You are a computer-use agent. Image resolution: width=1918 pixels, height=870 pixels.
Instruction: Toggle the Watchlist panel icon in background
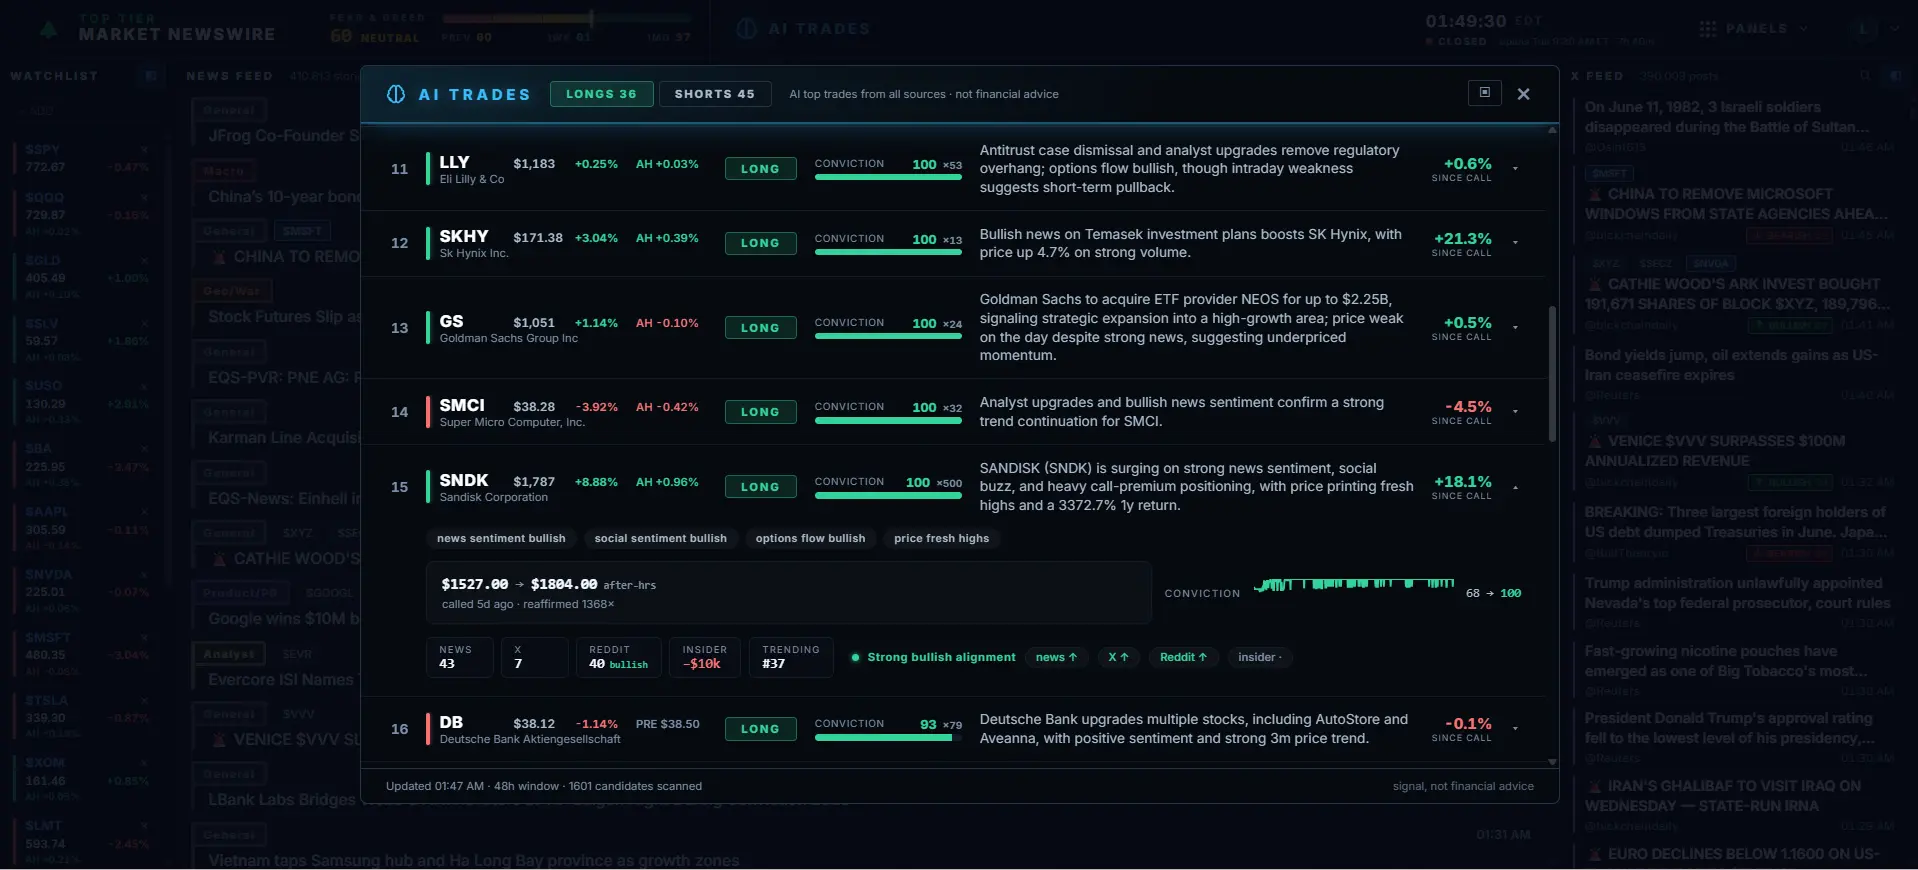point(150,76)
